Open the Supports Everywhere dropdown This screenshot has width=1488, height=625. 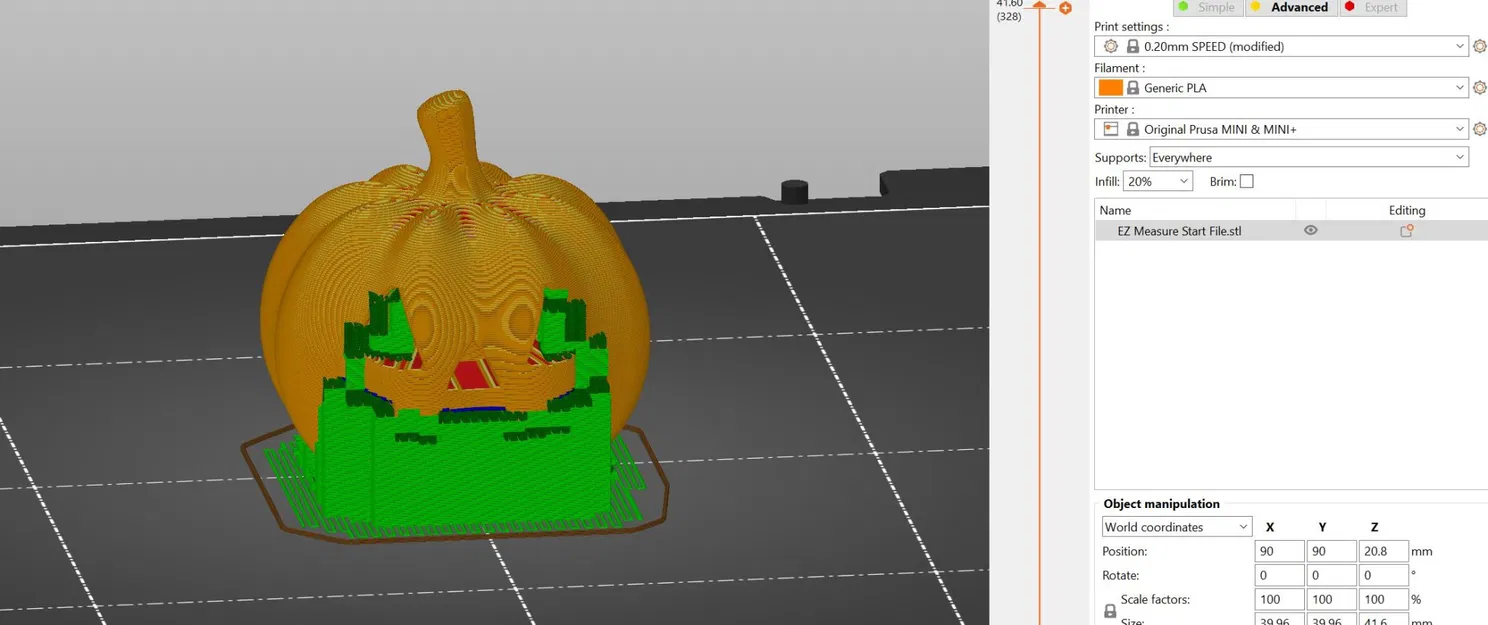point(1309,157)
